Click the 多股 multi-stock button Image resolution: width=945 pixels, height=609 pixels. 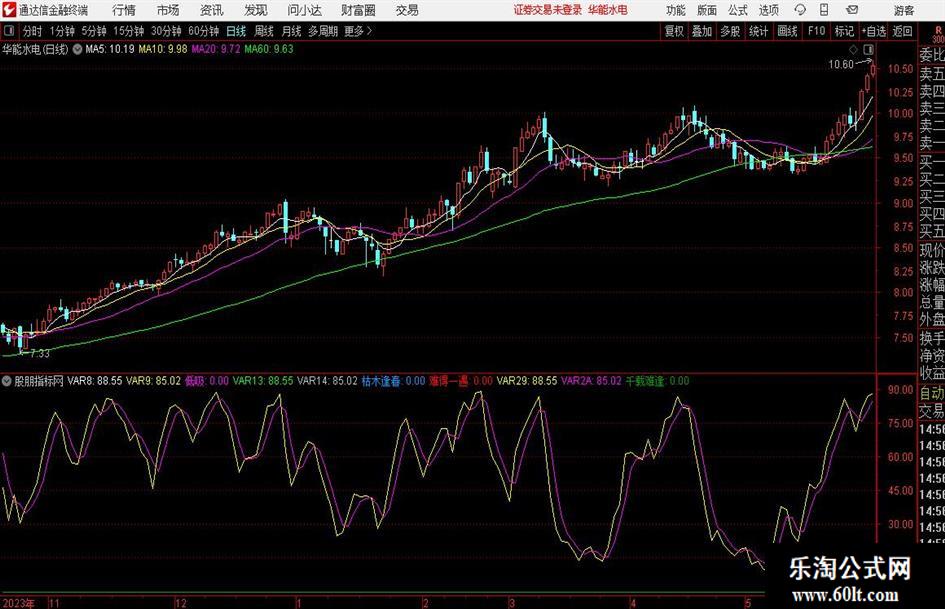click(730, 31)
